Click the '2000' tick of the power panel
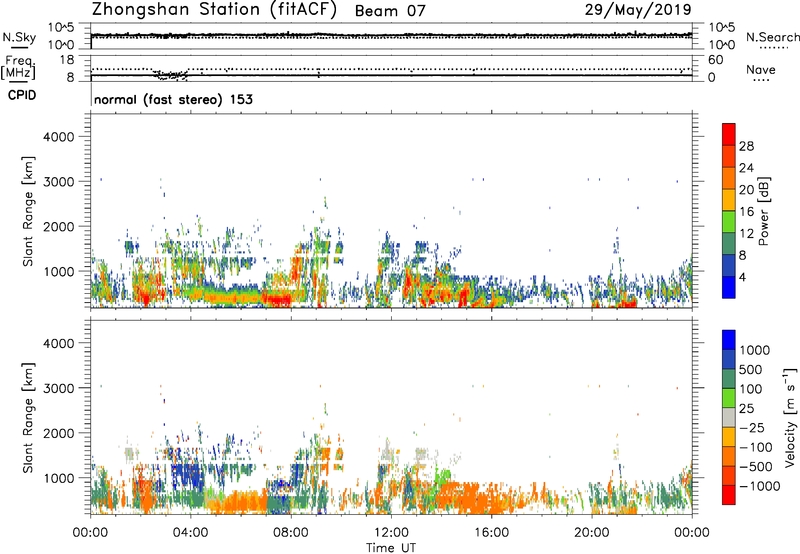The image size is (800, 554). tap(59, 226)
